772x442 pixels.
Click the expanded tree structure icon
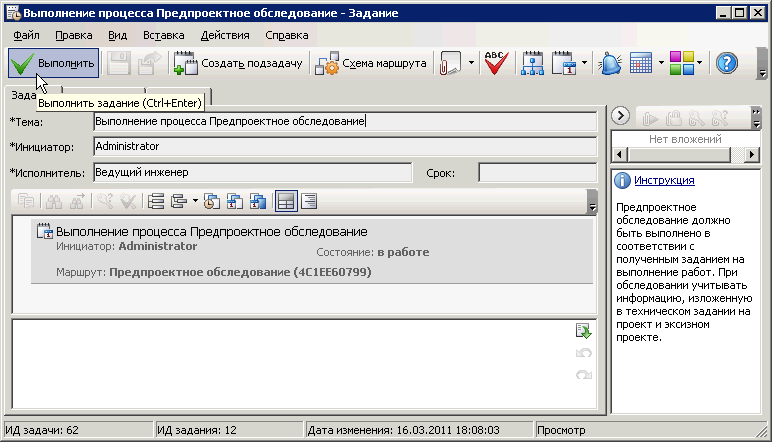tap(179, 201)
